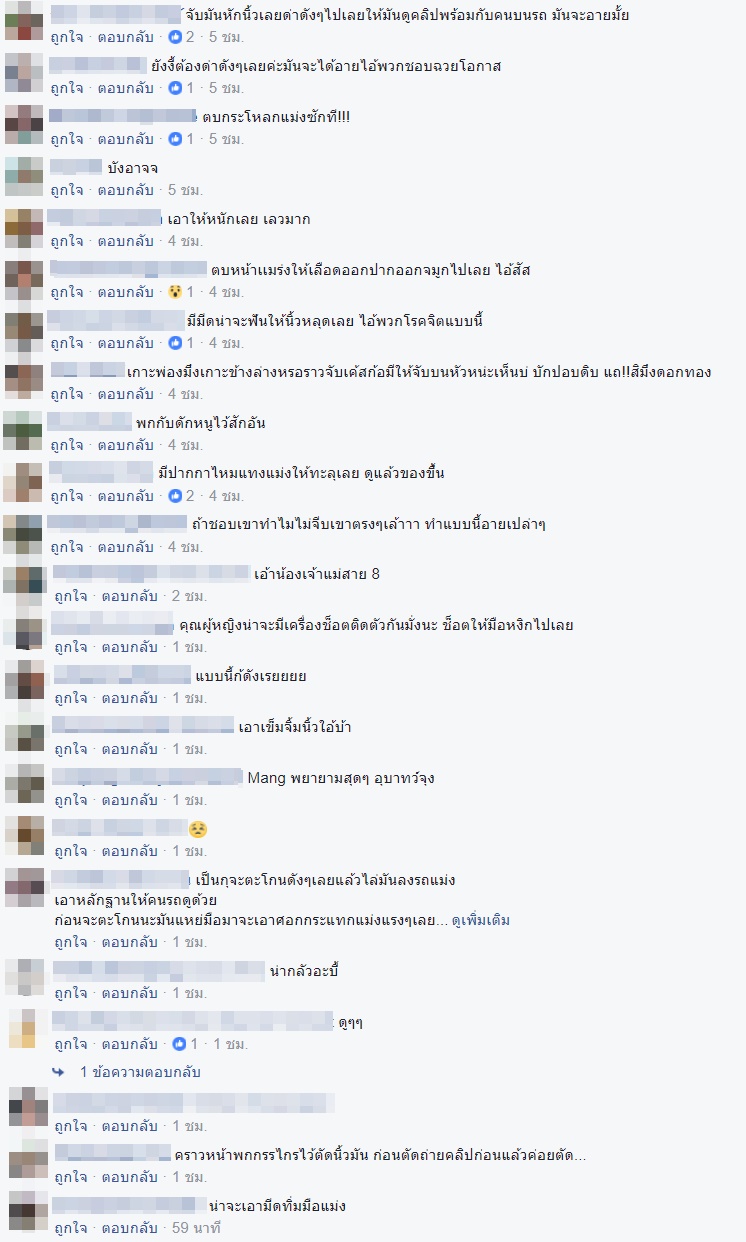Open the '59 นาที' timestamp link

click(196, 1228)
